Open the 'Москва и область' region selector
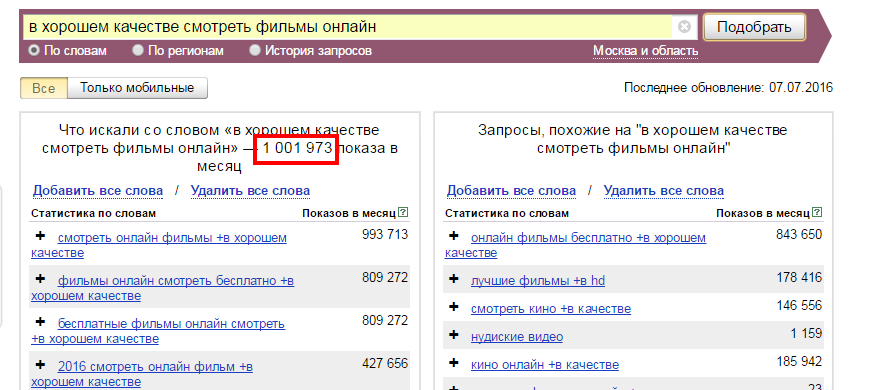 645,51
